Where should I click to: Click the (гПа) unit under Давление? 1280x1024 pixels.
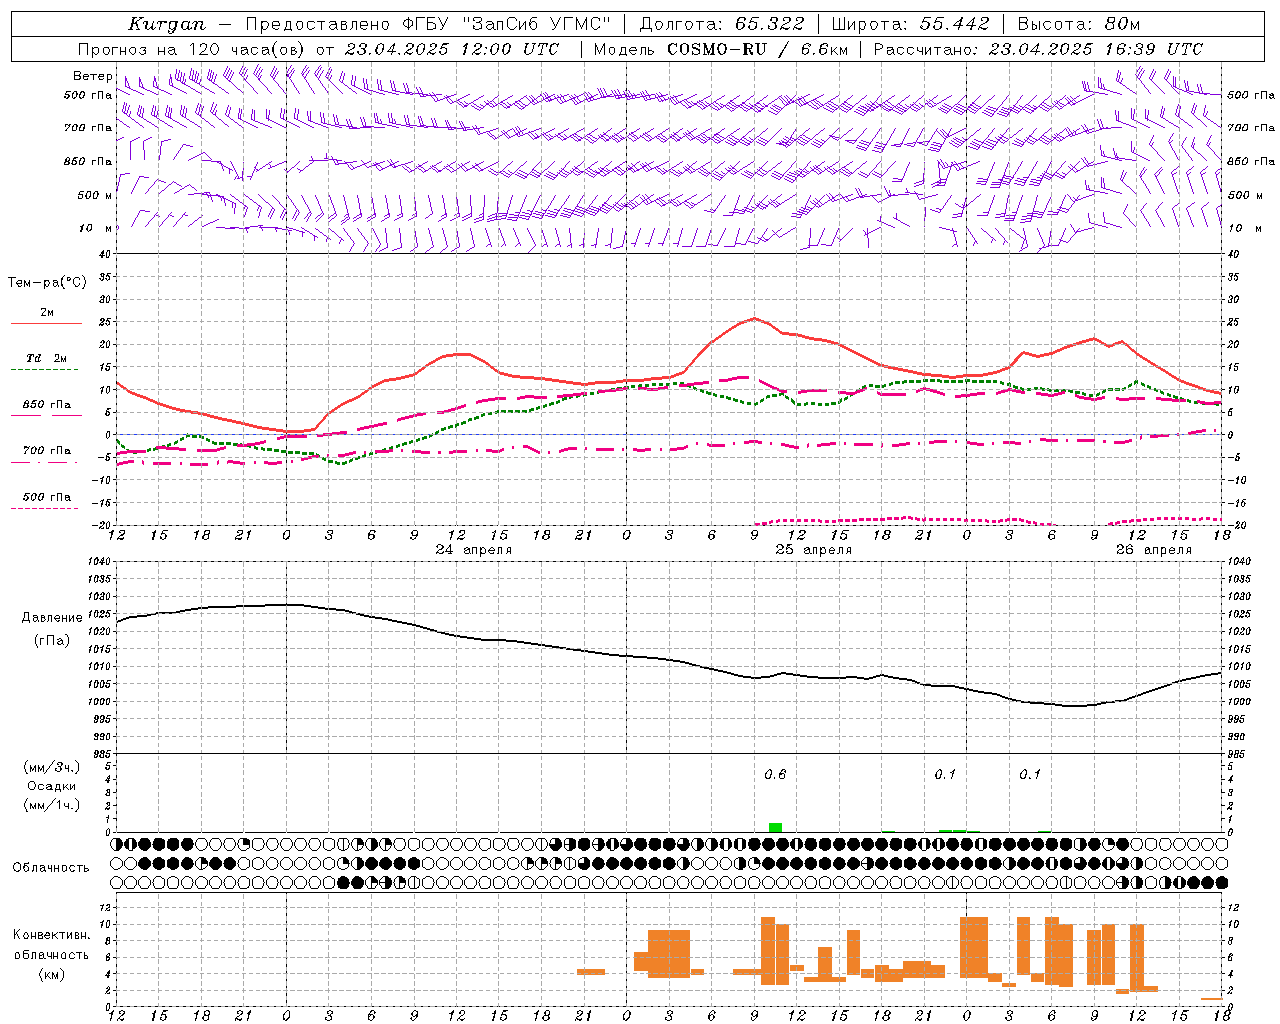[x=51, y=641]
